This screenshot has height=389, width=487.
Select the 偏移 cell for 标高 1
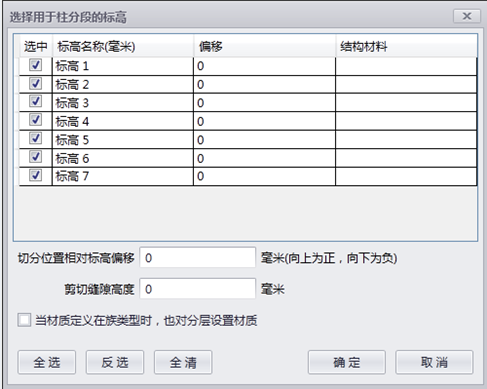pyautogui.click(x=264, y=66)
